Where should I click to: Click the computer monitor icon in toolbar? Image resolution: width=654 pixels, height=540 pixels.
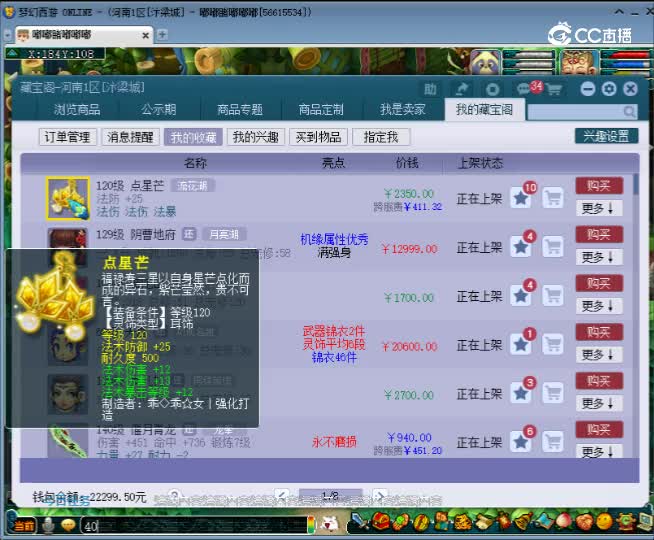[x=646, y=520]
